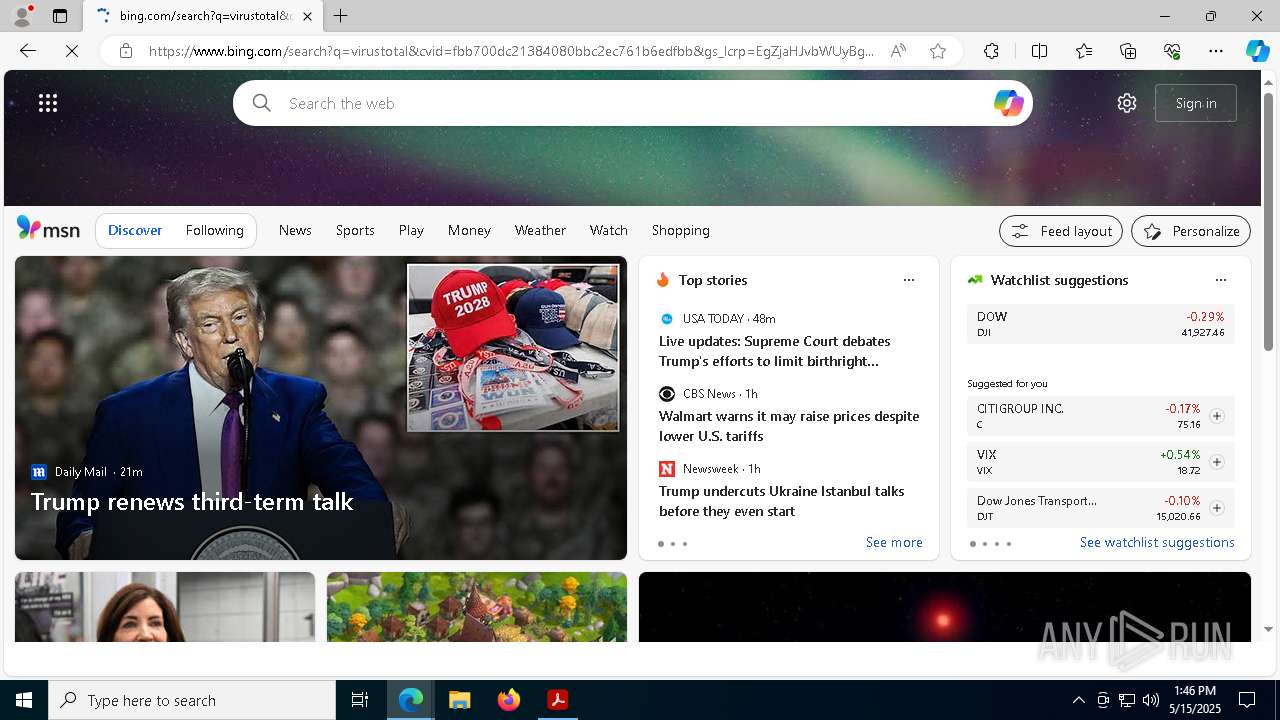Open the volume speaker tray icon
This screenshot has width=1280, height=720.
tap(1150, 700)
